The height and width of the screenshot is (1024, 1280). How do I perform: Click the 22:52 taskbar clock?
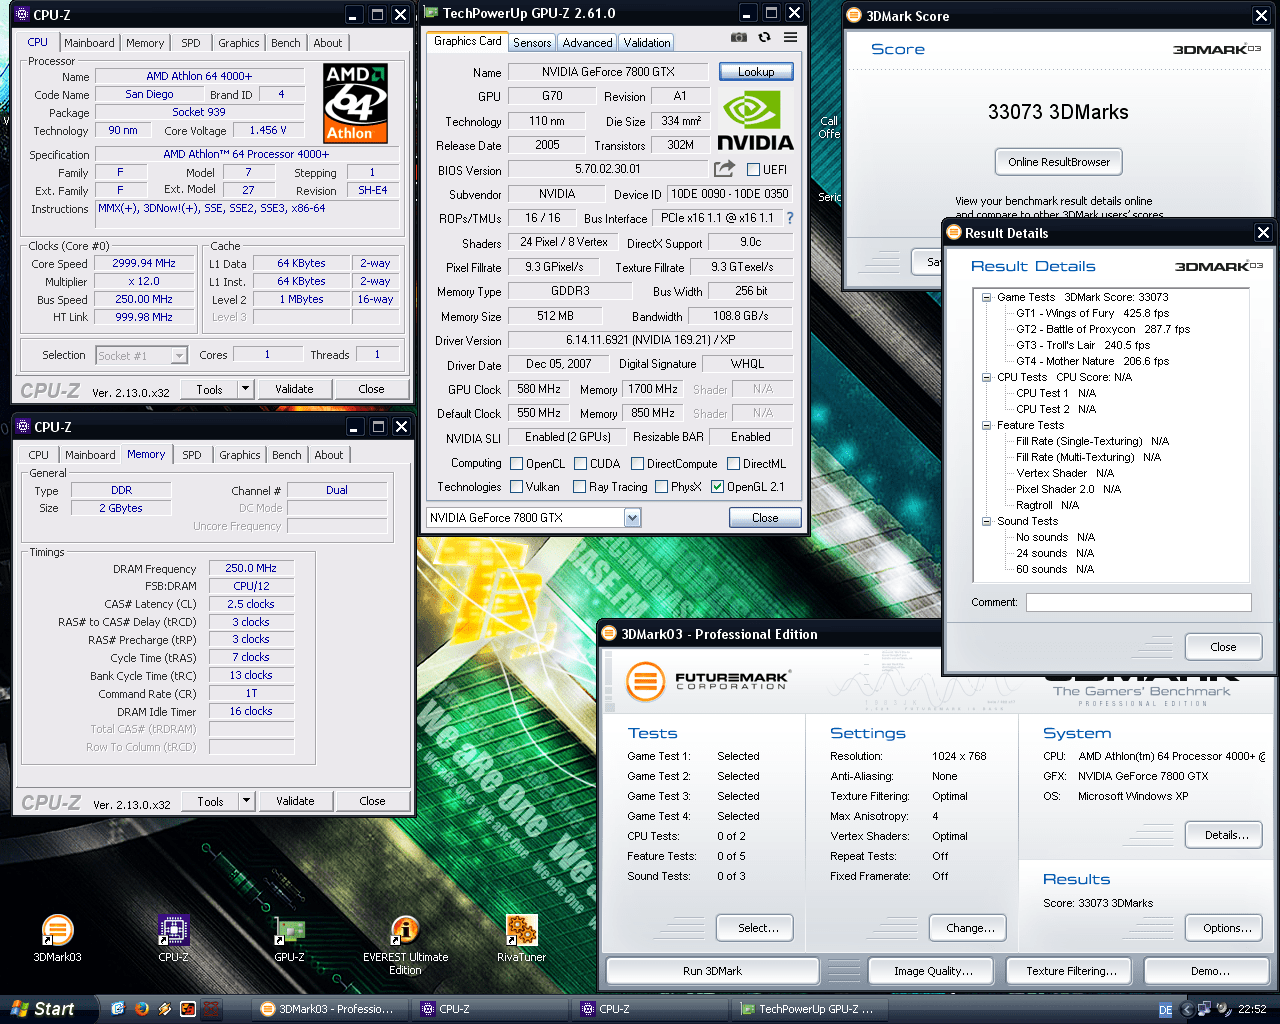pos(1252,1010)
